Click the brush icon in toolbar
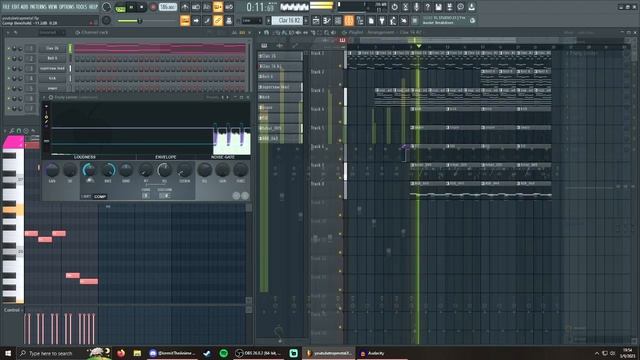Image resolution: width=640 pixels, height=360 pixels. pyautogui.click(x=207, y=20)
